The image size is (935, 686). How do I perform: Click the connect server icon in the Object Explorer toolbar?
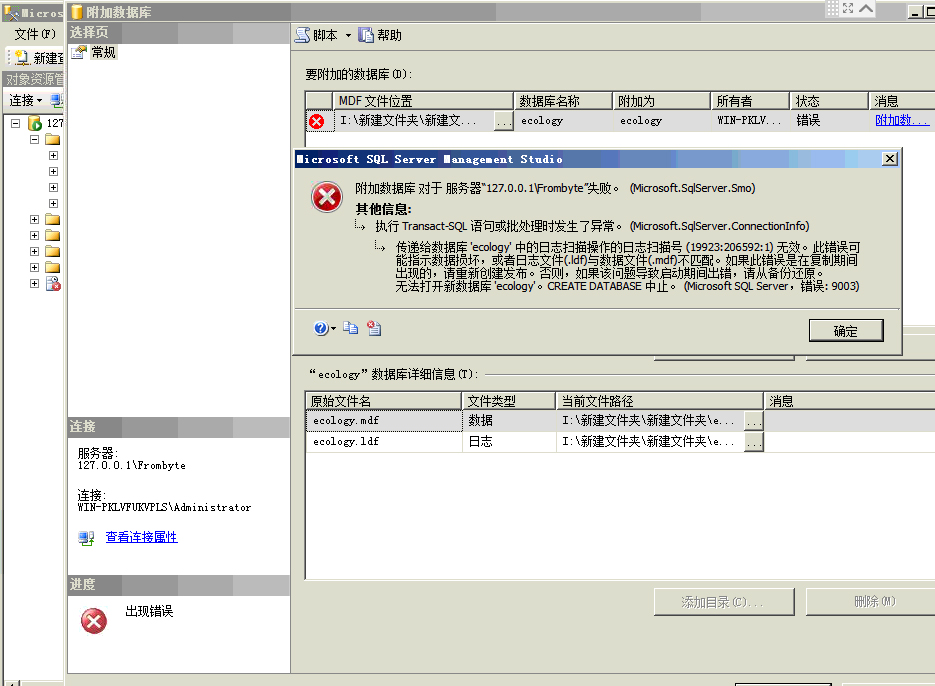click(x=56, y=100)
